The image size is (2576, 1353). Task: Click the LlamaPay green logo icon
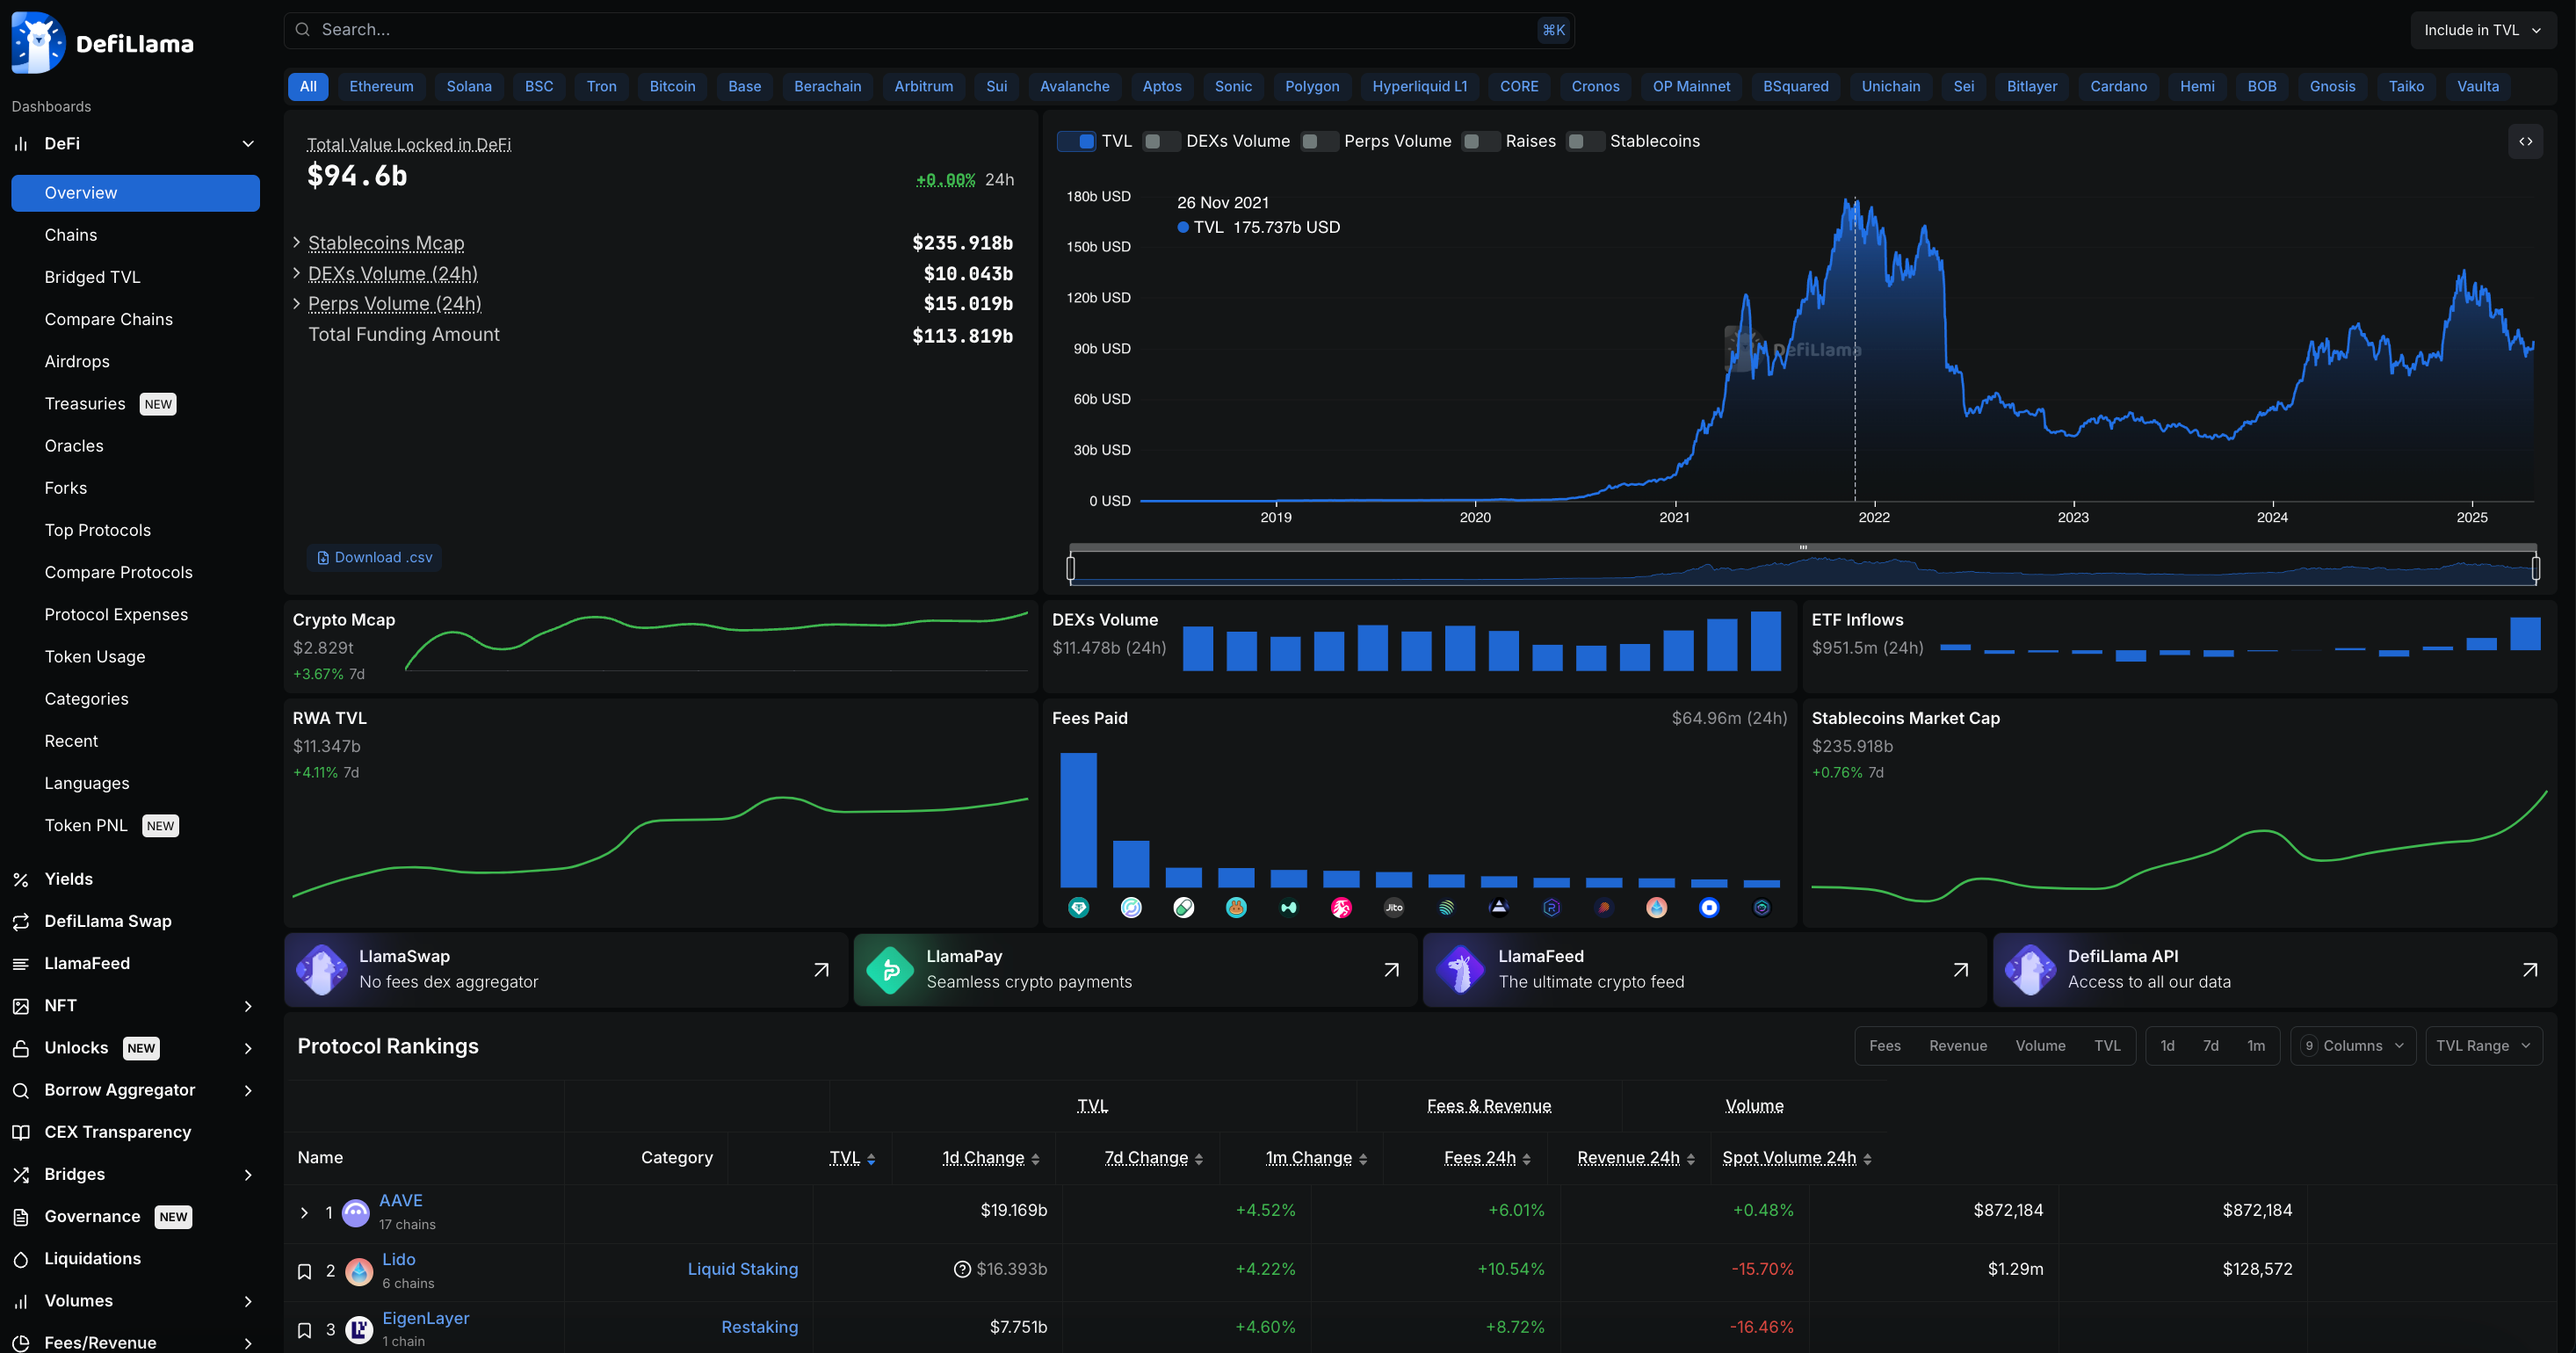(x=889, y=969)
